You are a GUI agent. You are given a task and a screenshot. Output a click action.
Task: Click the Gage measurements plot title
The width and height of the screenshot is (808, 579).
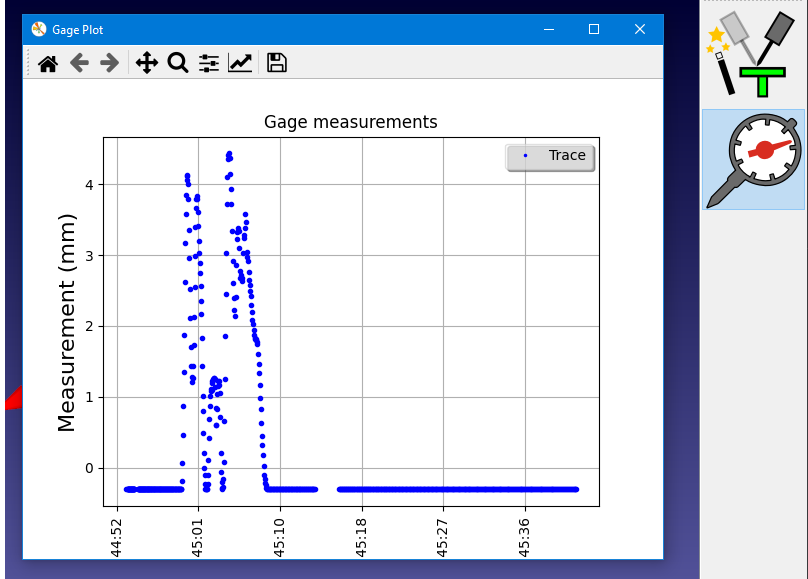pyautogui.click(x=350, y=122)
